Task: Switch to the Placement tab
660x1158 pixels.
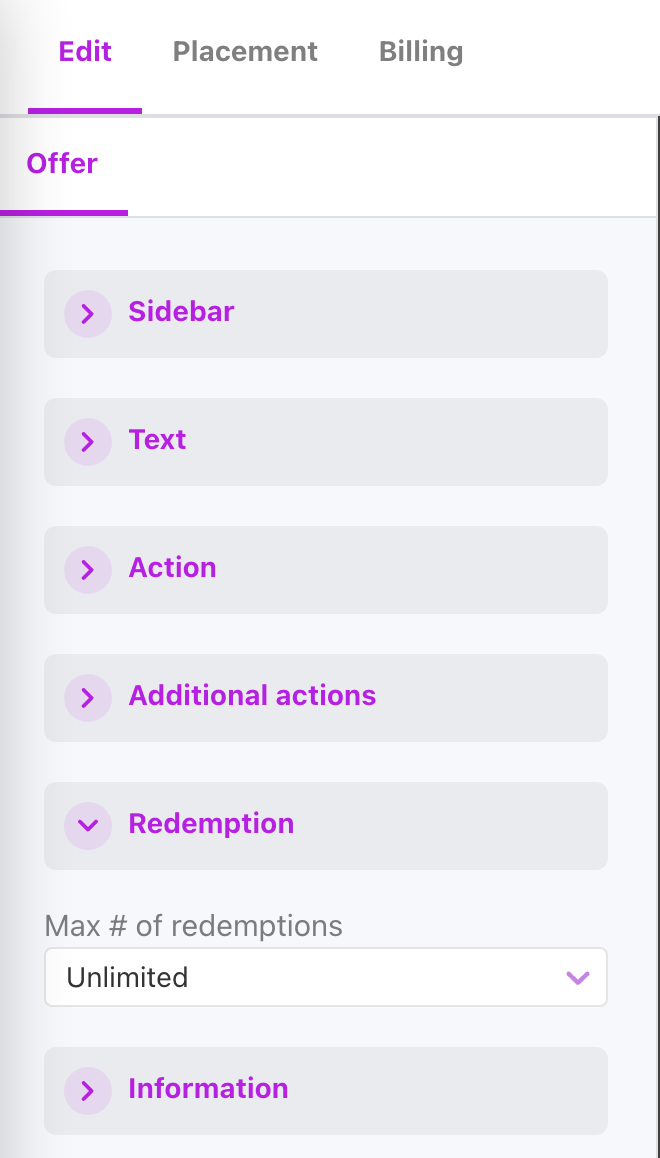Action: 245,51
